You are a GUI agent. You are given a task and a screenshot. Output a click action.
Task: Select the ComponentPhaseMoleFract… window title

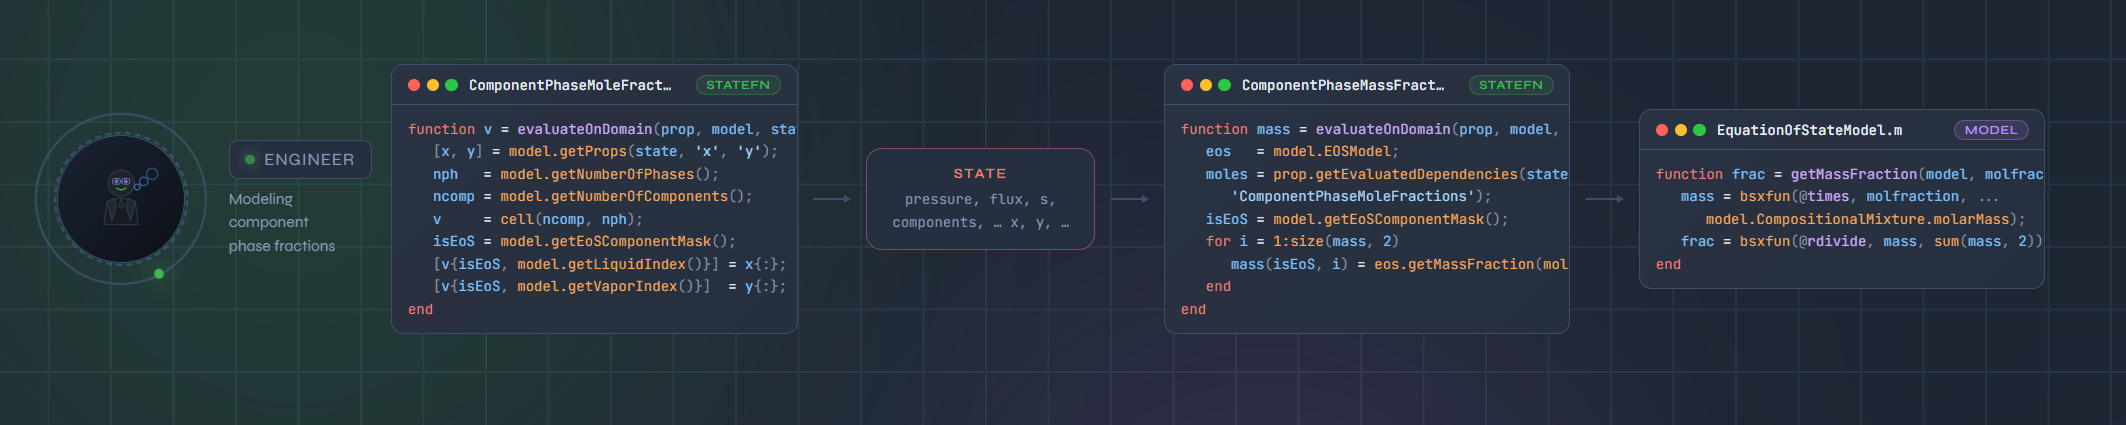pyautogui.click(x=570, y=86)
